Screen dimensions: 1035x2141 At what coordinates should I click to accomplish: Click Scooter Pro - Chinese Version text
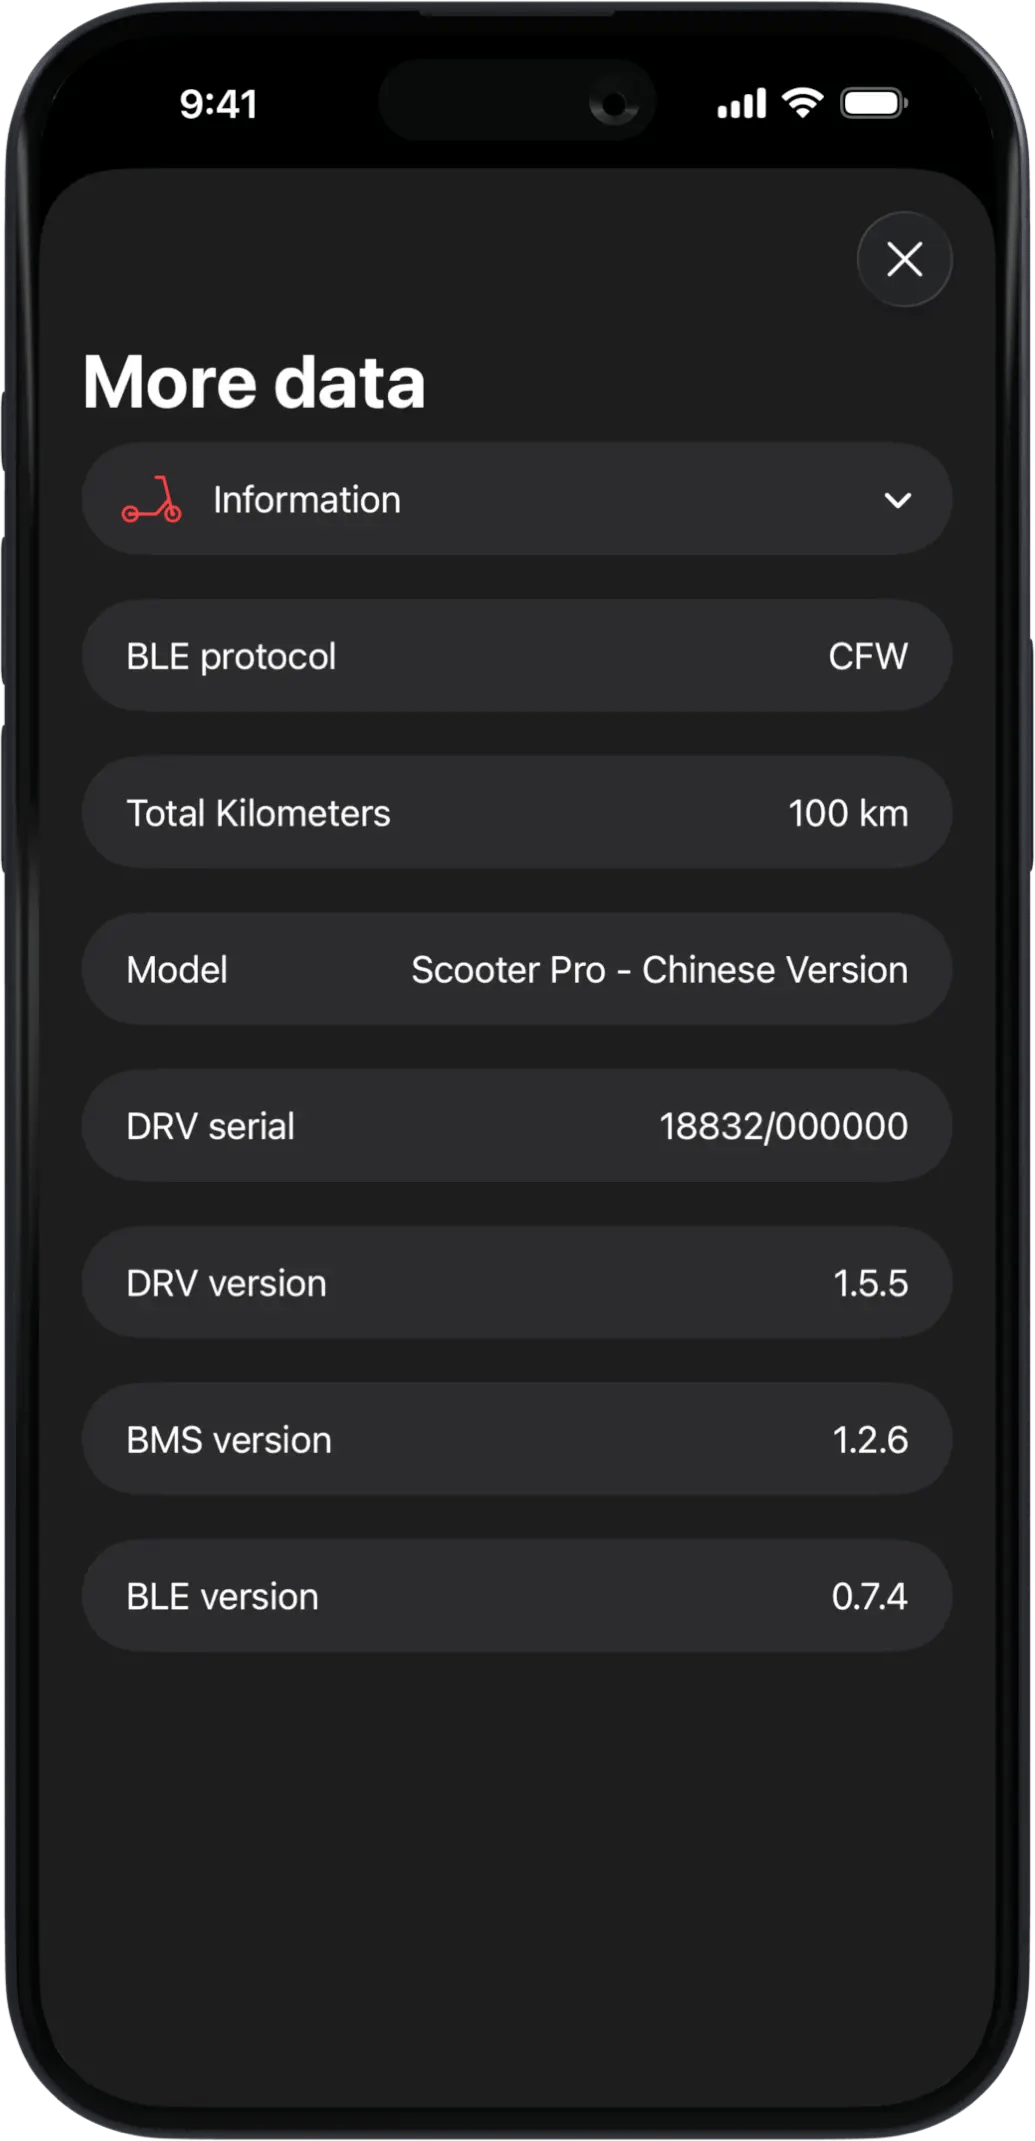coord(659,970)
